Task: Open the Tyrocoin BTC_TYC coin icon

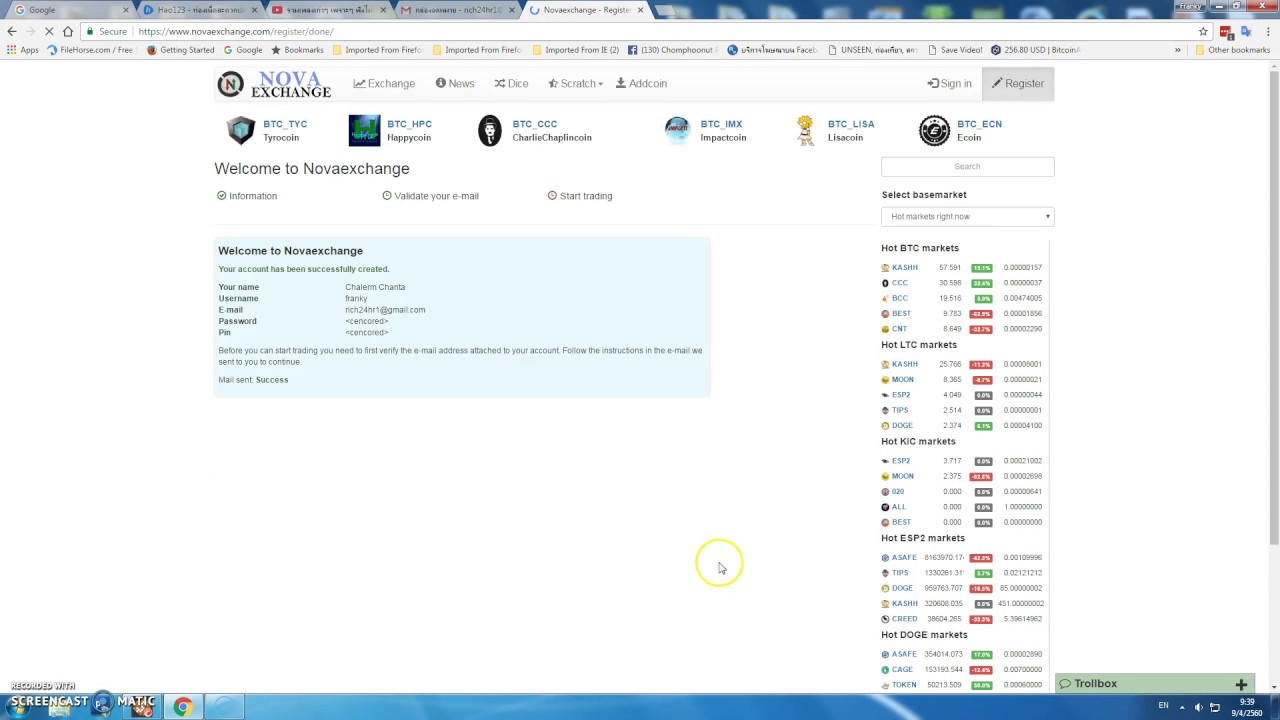Action: [241, 131]
